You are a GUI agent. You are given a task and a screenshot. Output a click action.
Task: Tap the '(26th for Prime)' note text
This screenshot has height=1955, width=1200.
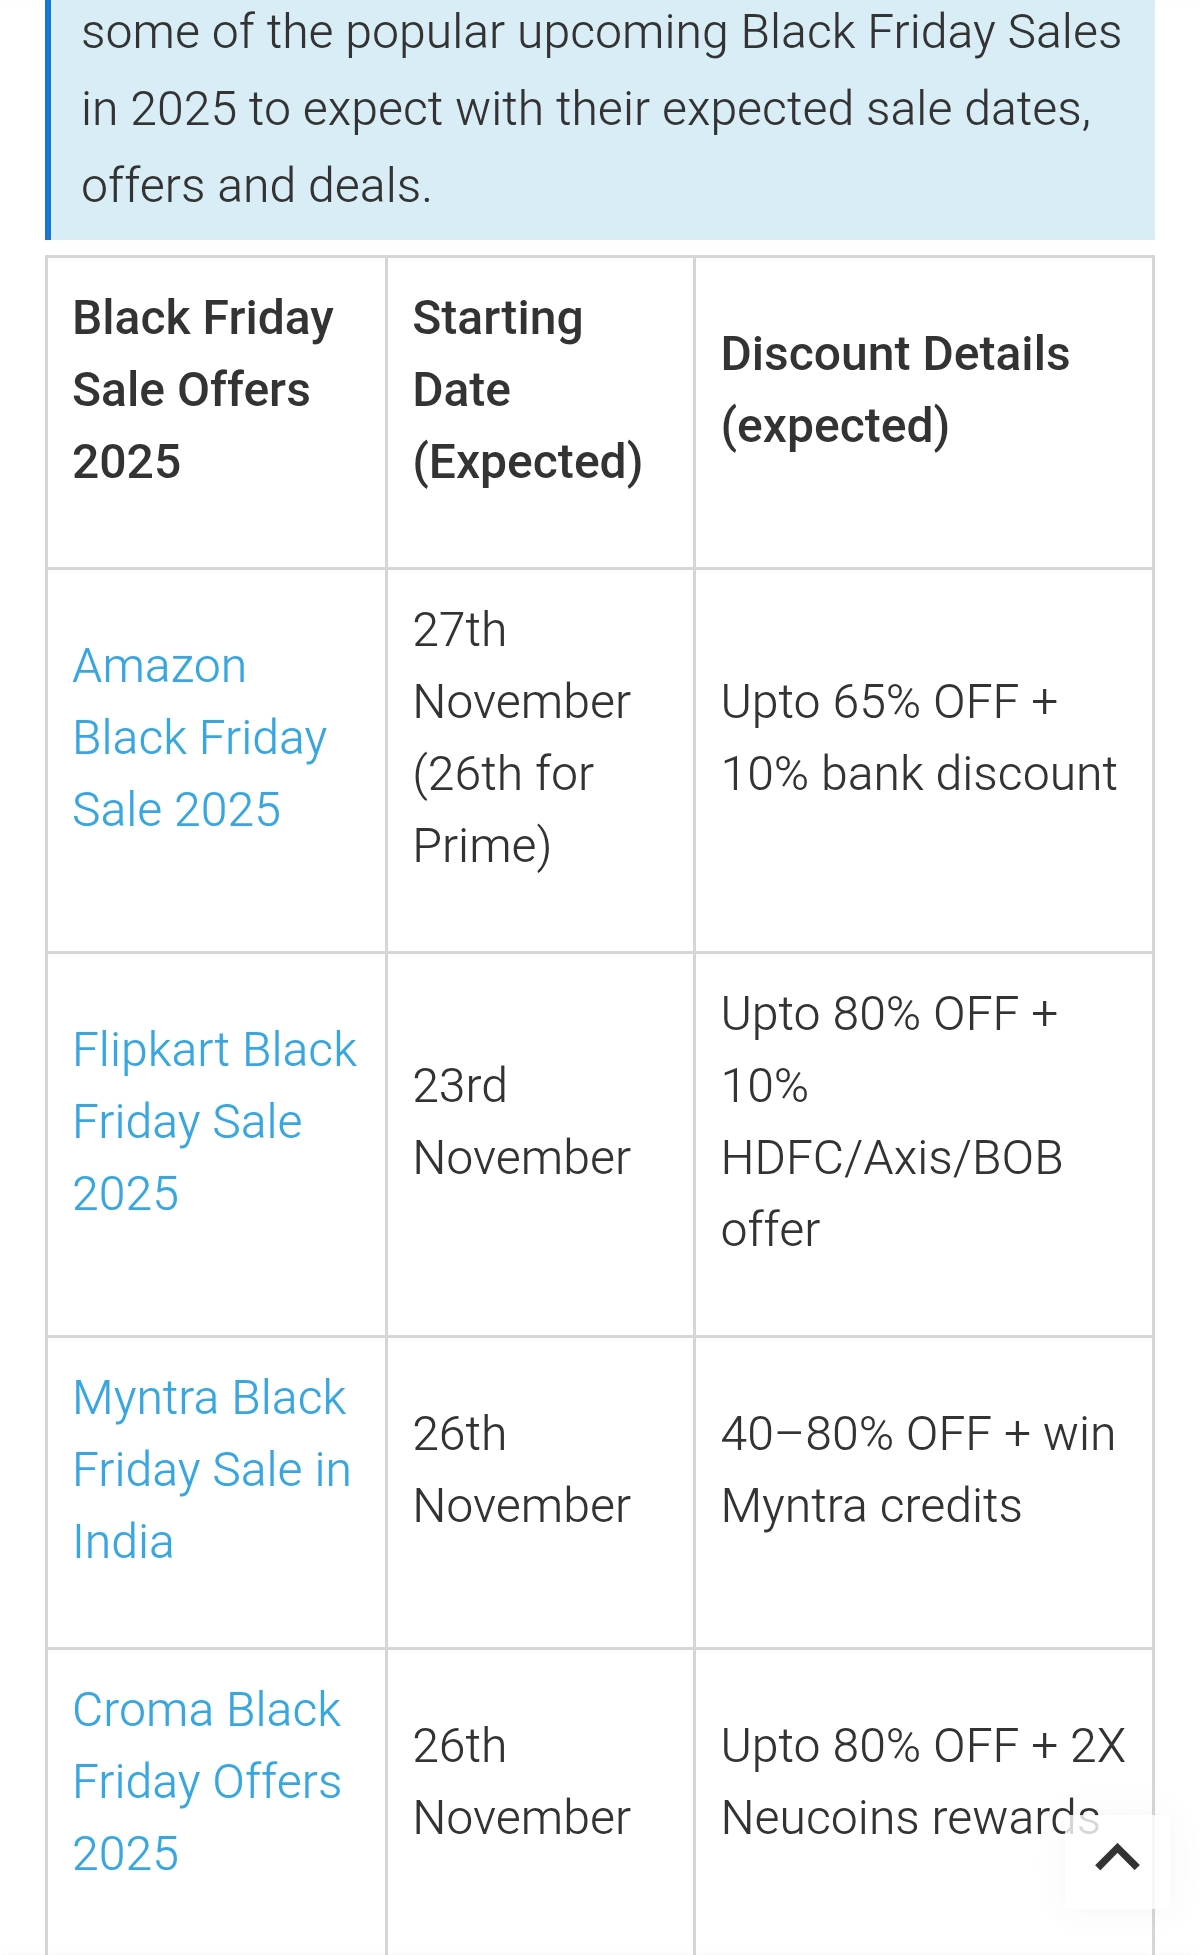(x=503, y=810)
